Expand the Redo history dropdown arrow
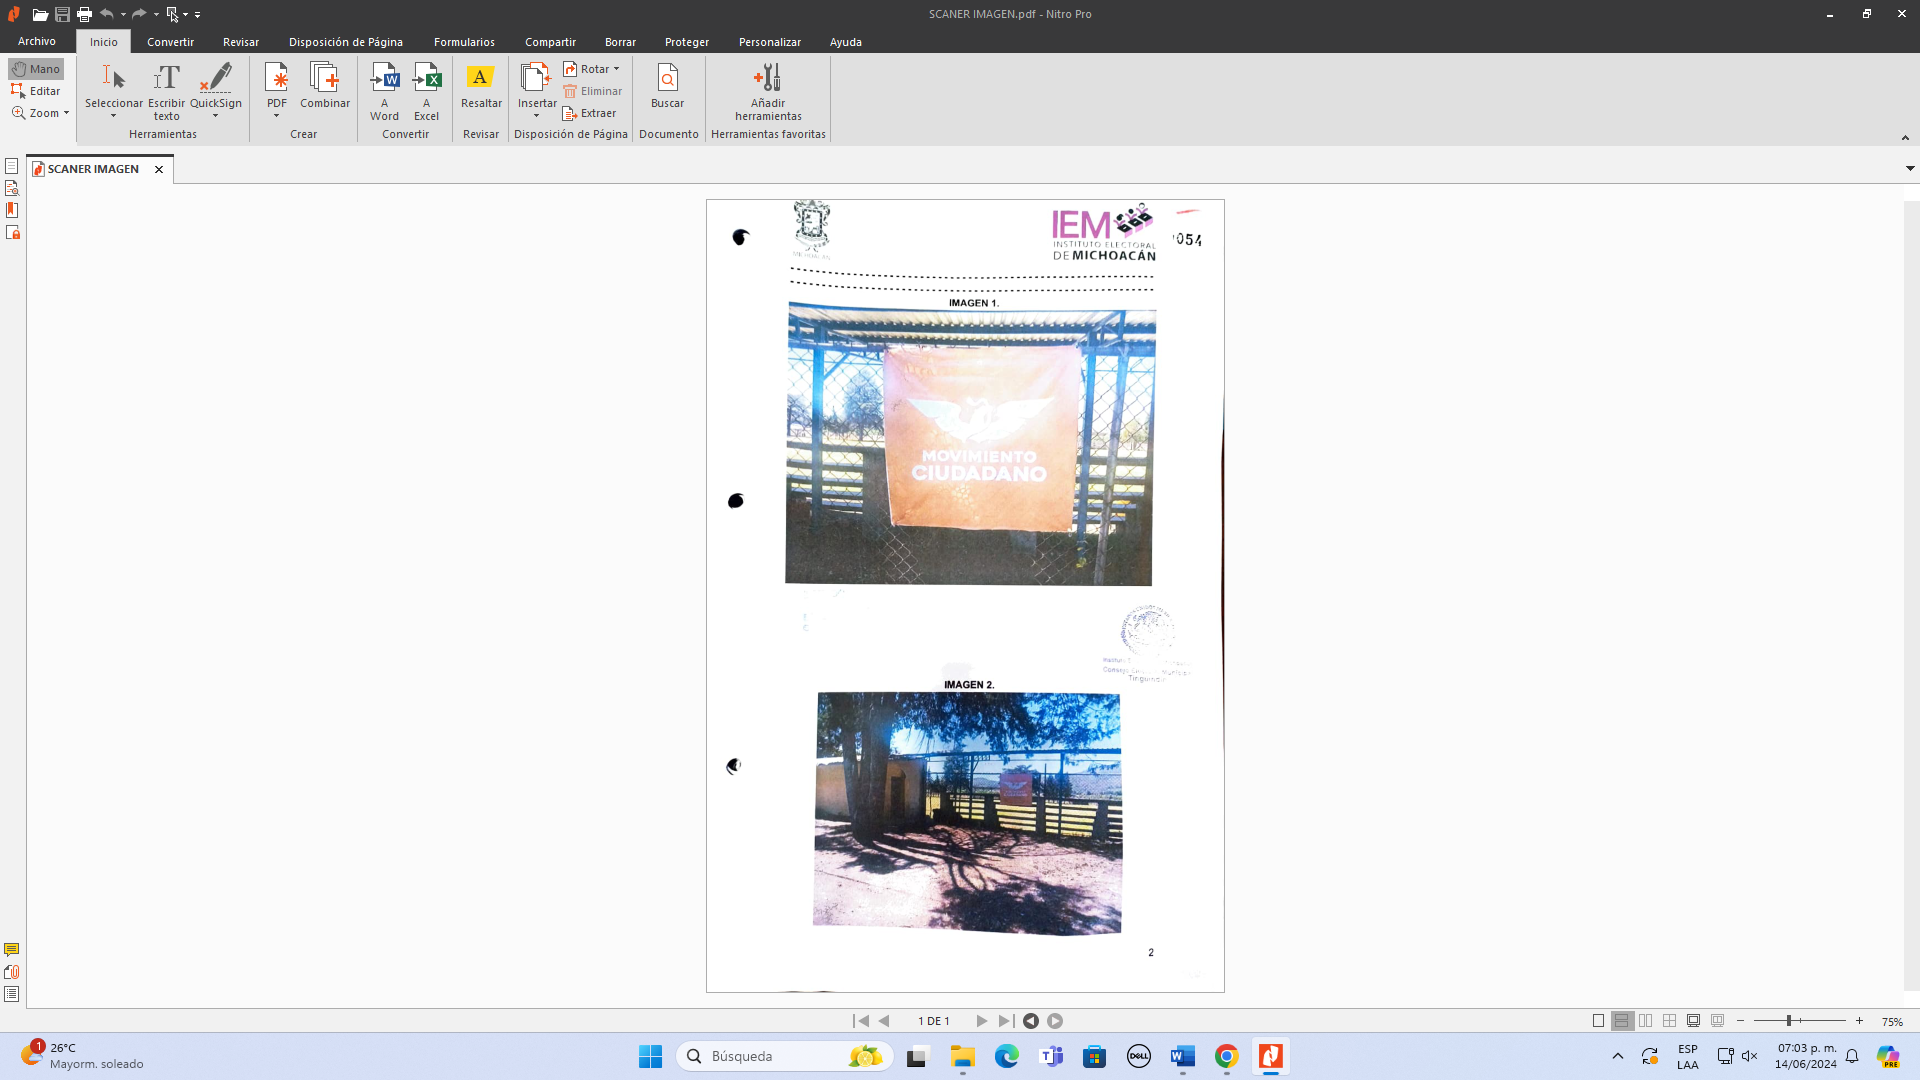 [x=156, y=14]
